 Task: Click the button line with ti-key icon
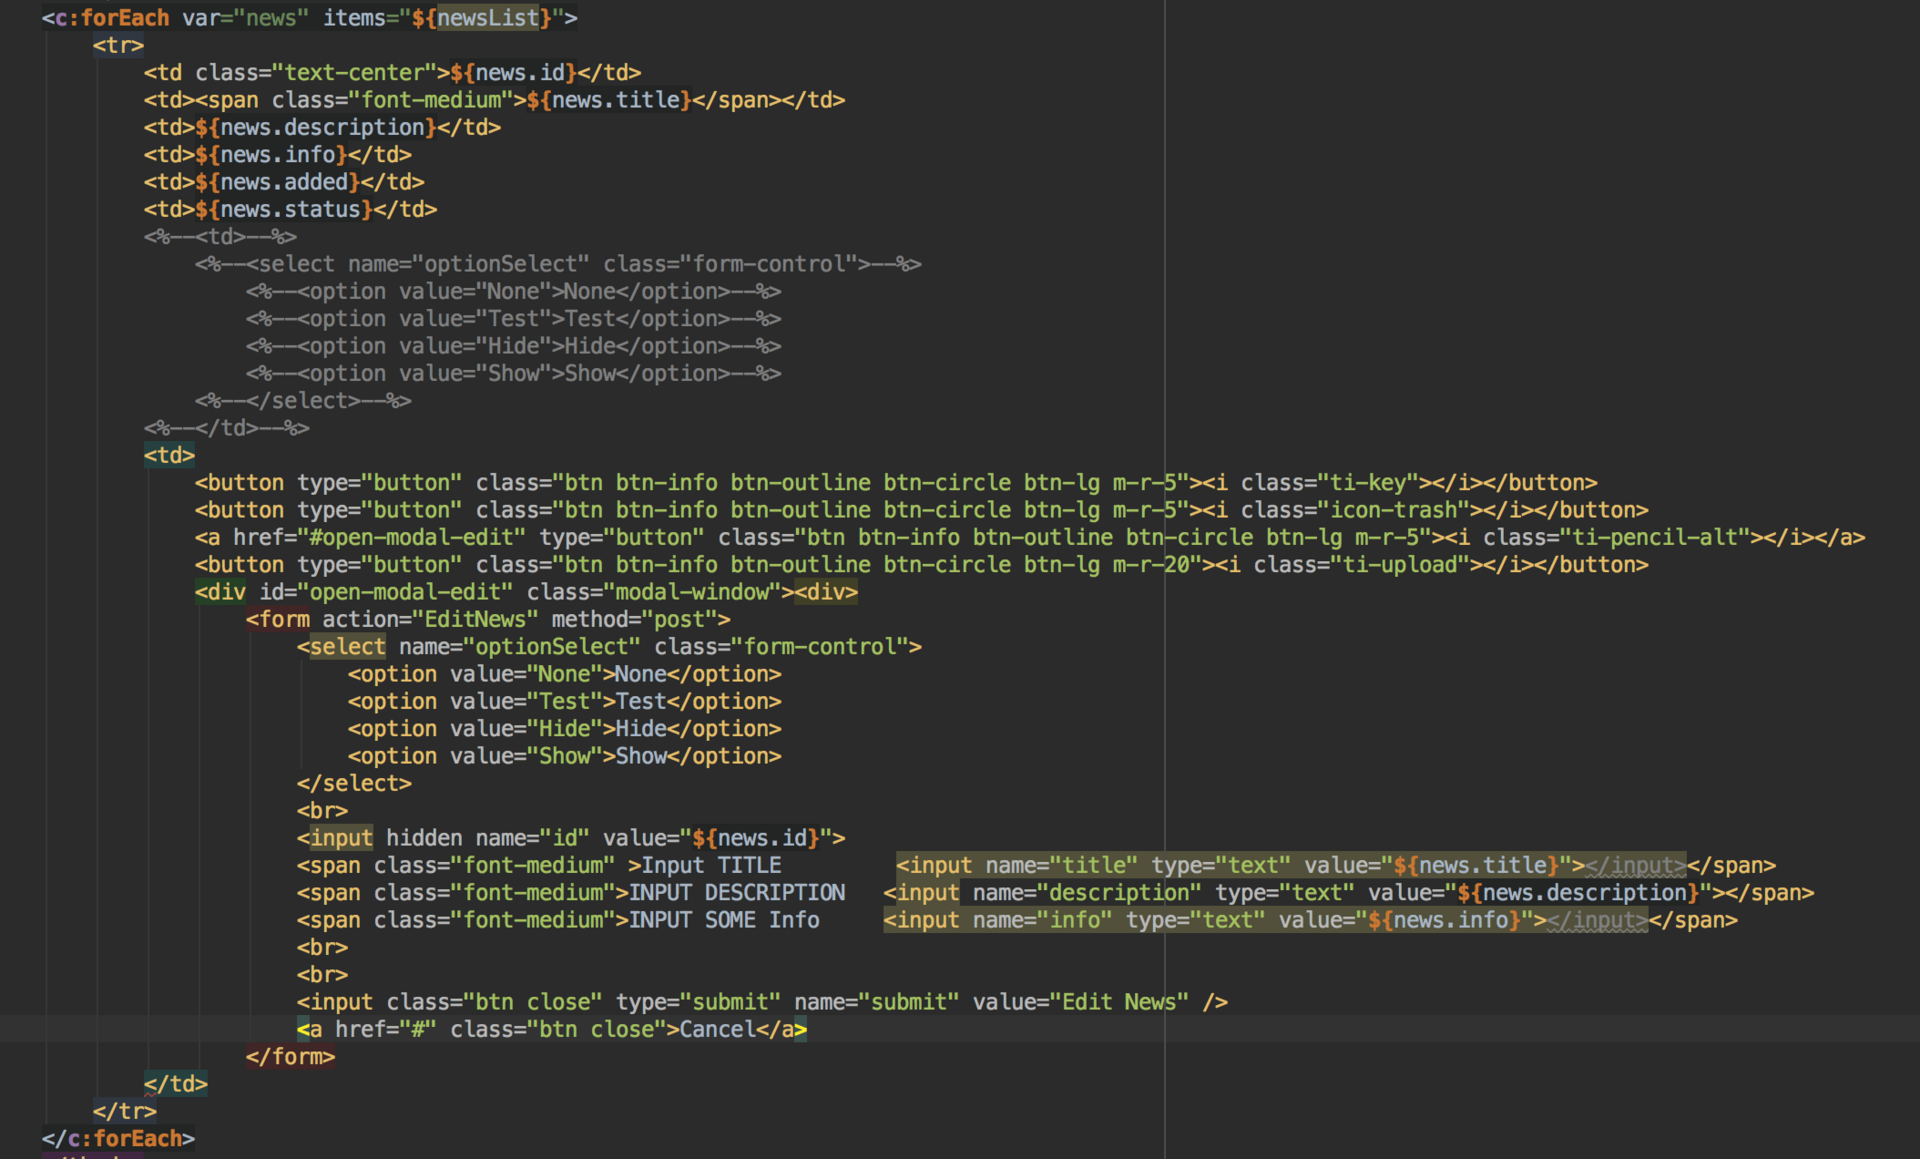(x=896, y=483)
